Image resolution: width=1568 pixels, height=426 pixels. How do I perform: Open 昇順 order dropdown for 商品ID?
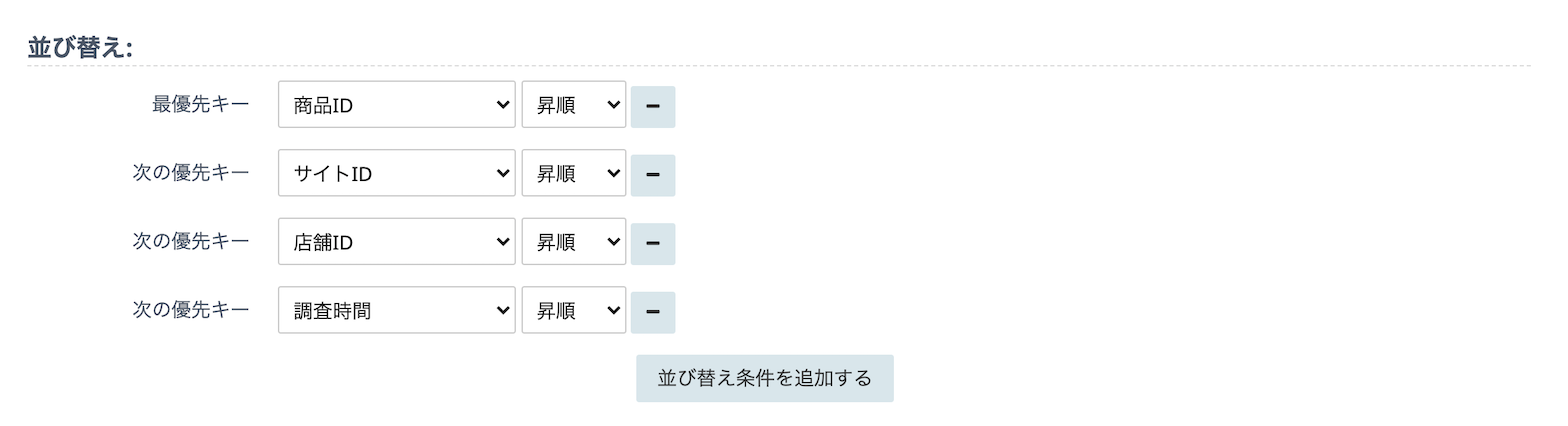[573, 105]
